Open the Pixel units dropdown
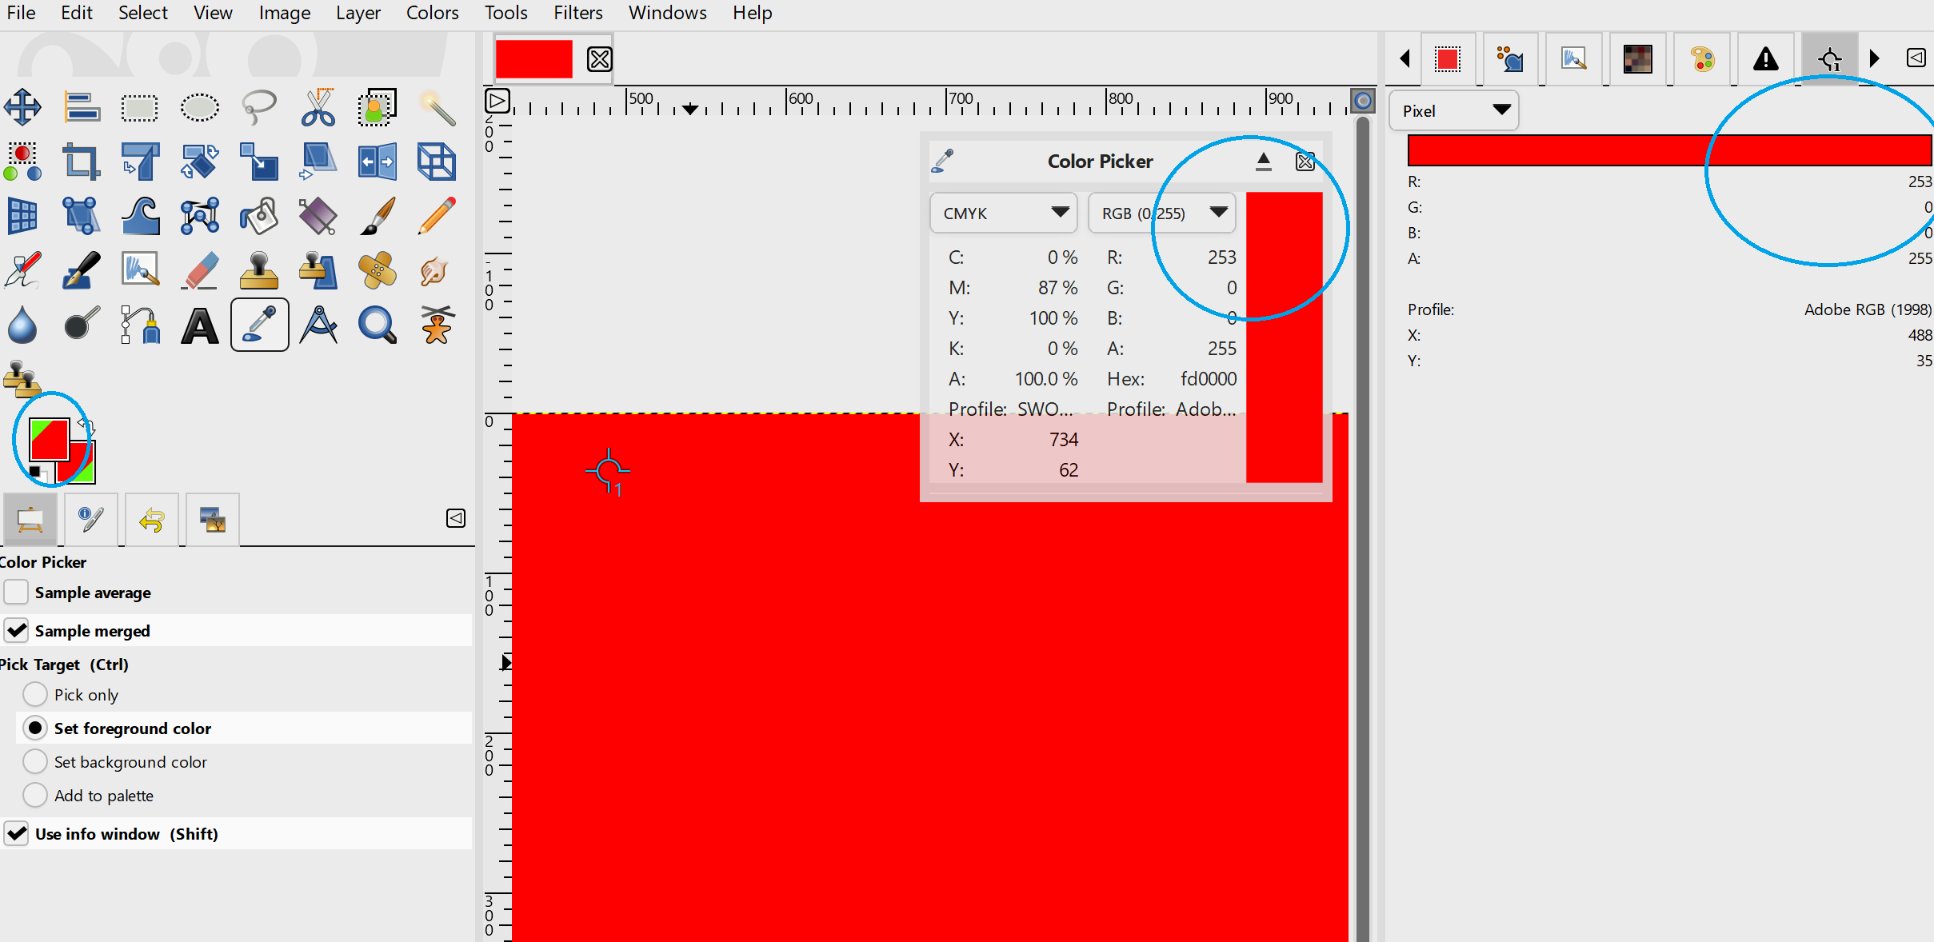The width and height of the screenshot is (1934, 942). 1452,110
